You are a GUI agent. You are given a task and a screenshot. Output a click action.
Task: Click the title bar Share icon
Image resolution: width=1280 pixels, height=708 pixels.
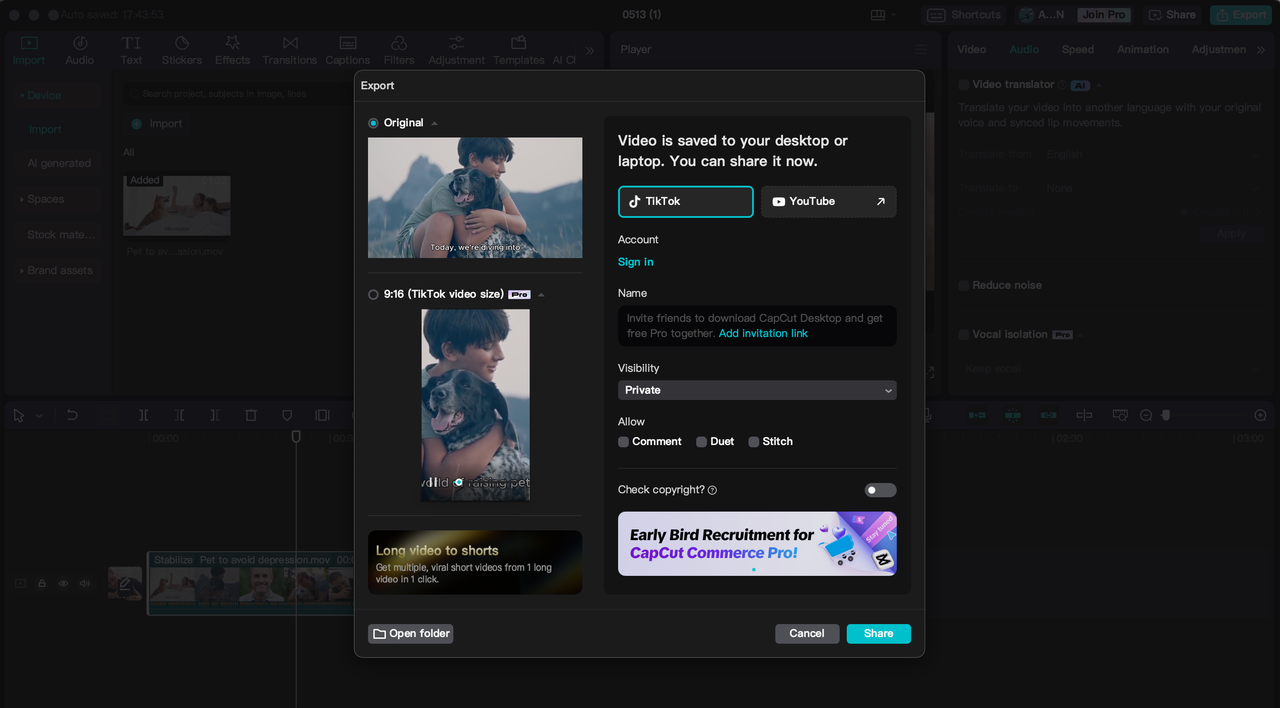[1156, 15]
